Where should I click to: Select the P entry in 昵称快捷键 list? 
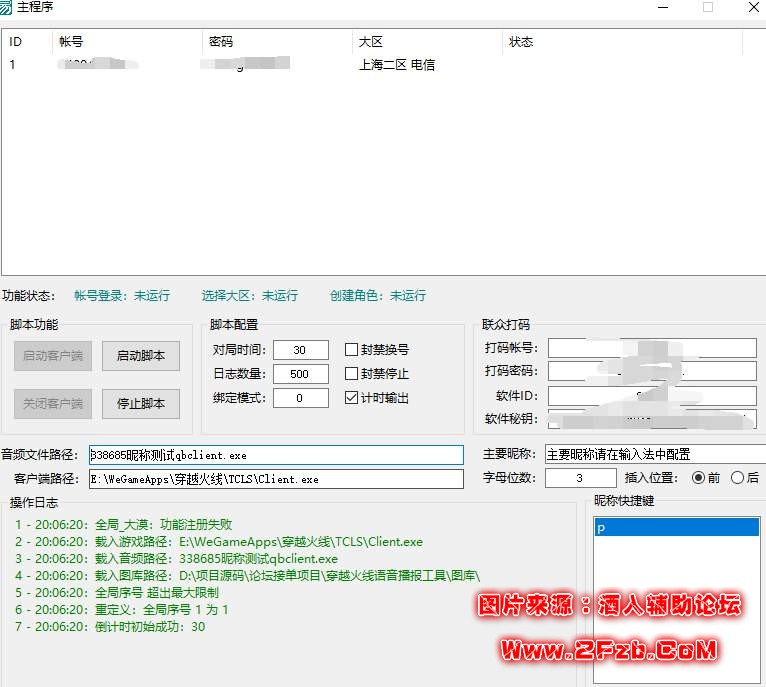point(676,528)
